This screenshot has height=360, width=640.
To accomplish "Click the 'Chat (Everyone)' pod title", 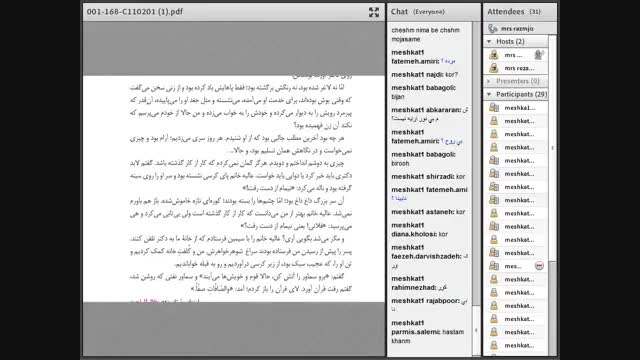I will [418, 12].
